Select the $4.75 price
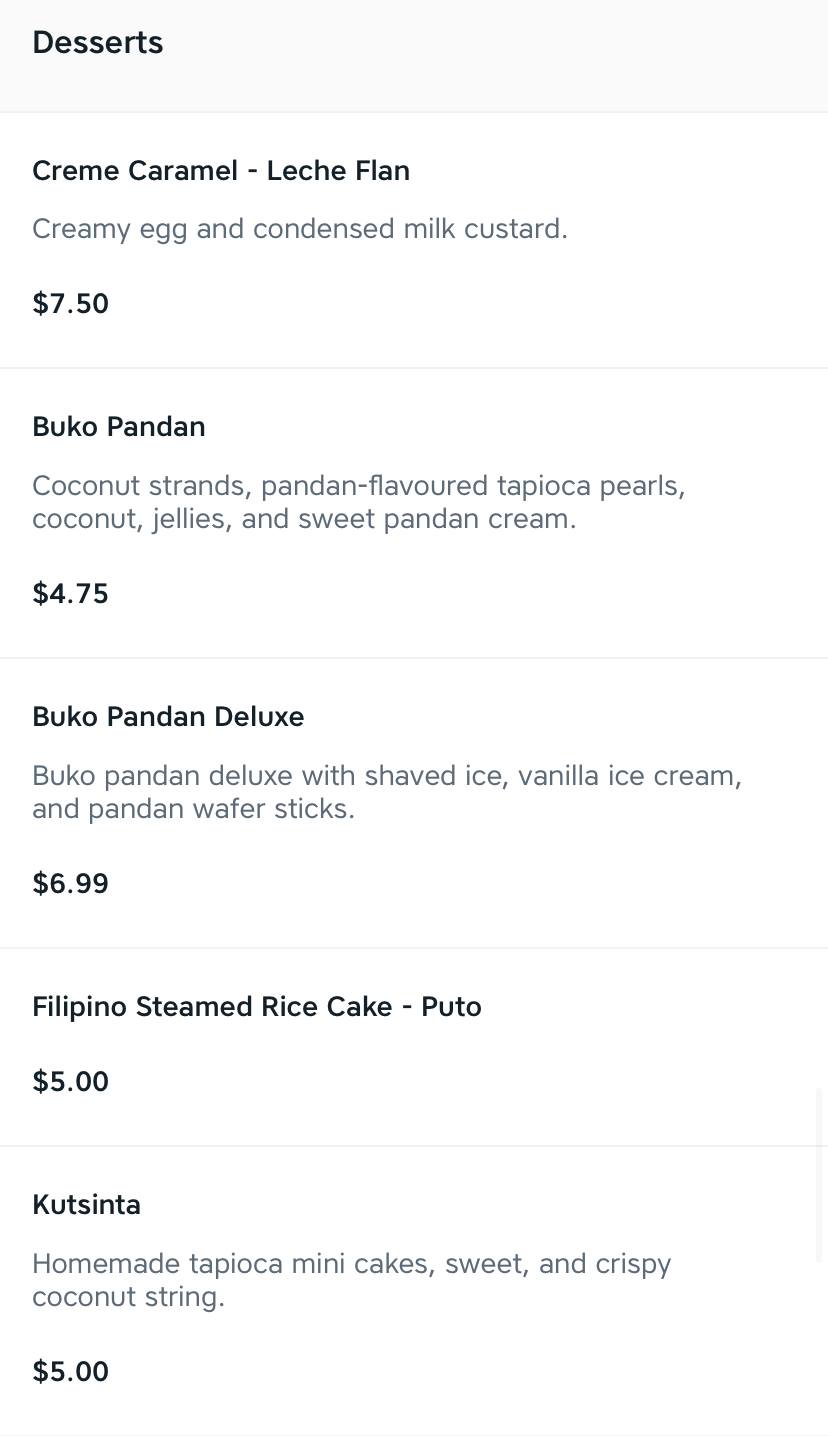This screenshot has height=1436, width=828. click(71, 594)
